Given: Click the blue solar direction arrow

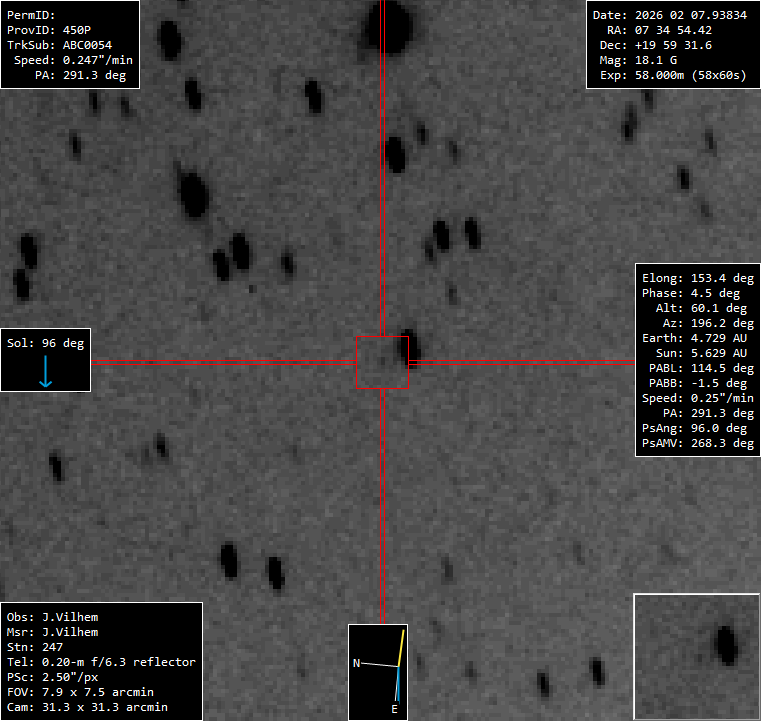Looking at the screenshot, I should point(46,371).
